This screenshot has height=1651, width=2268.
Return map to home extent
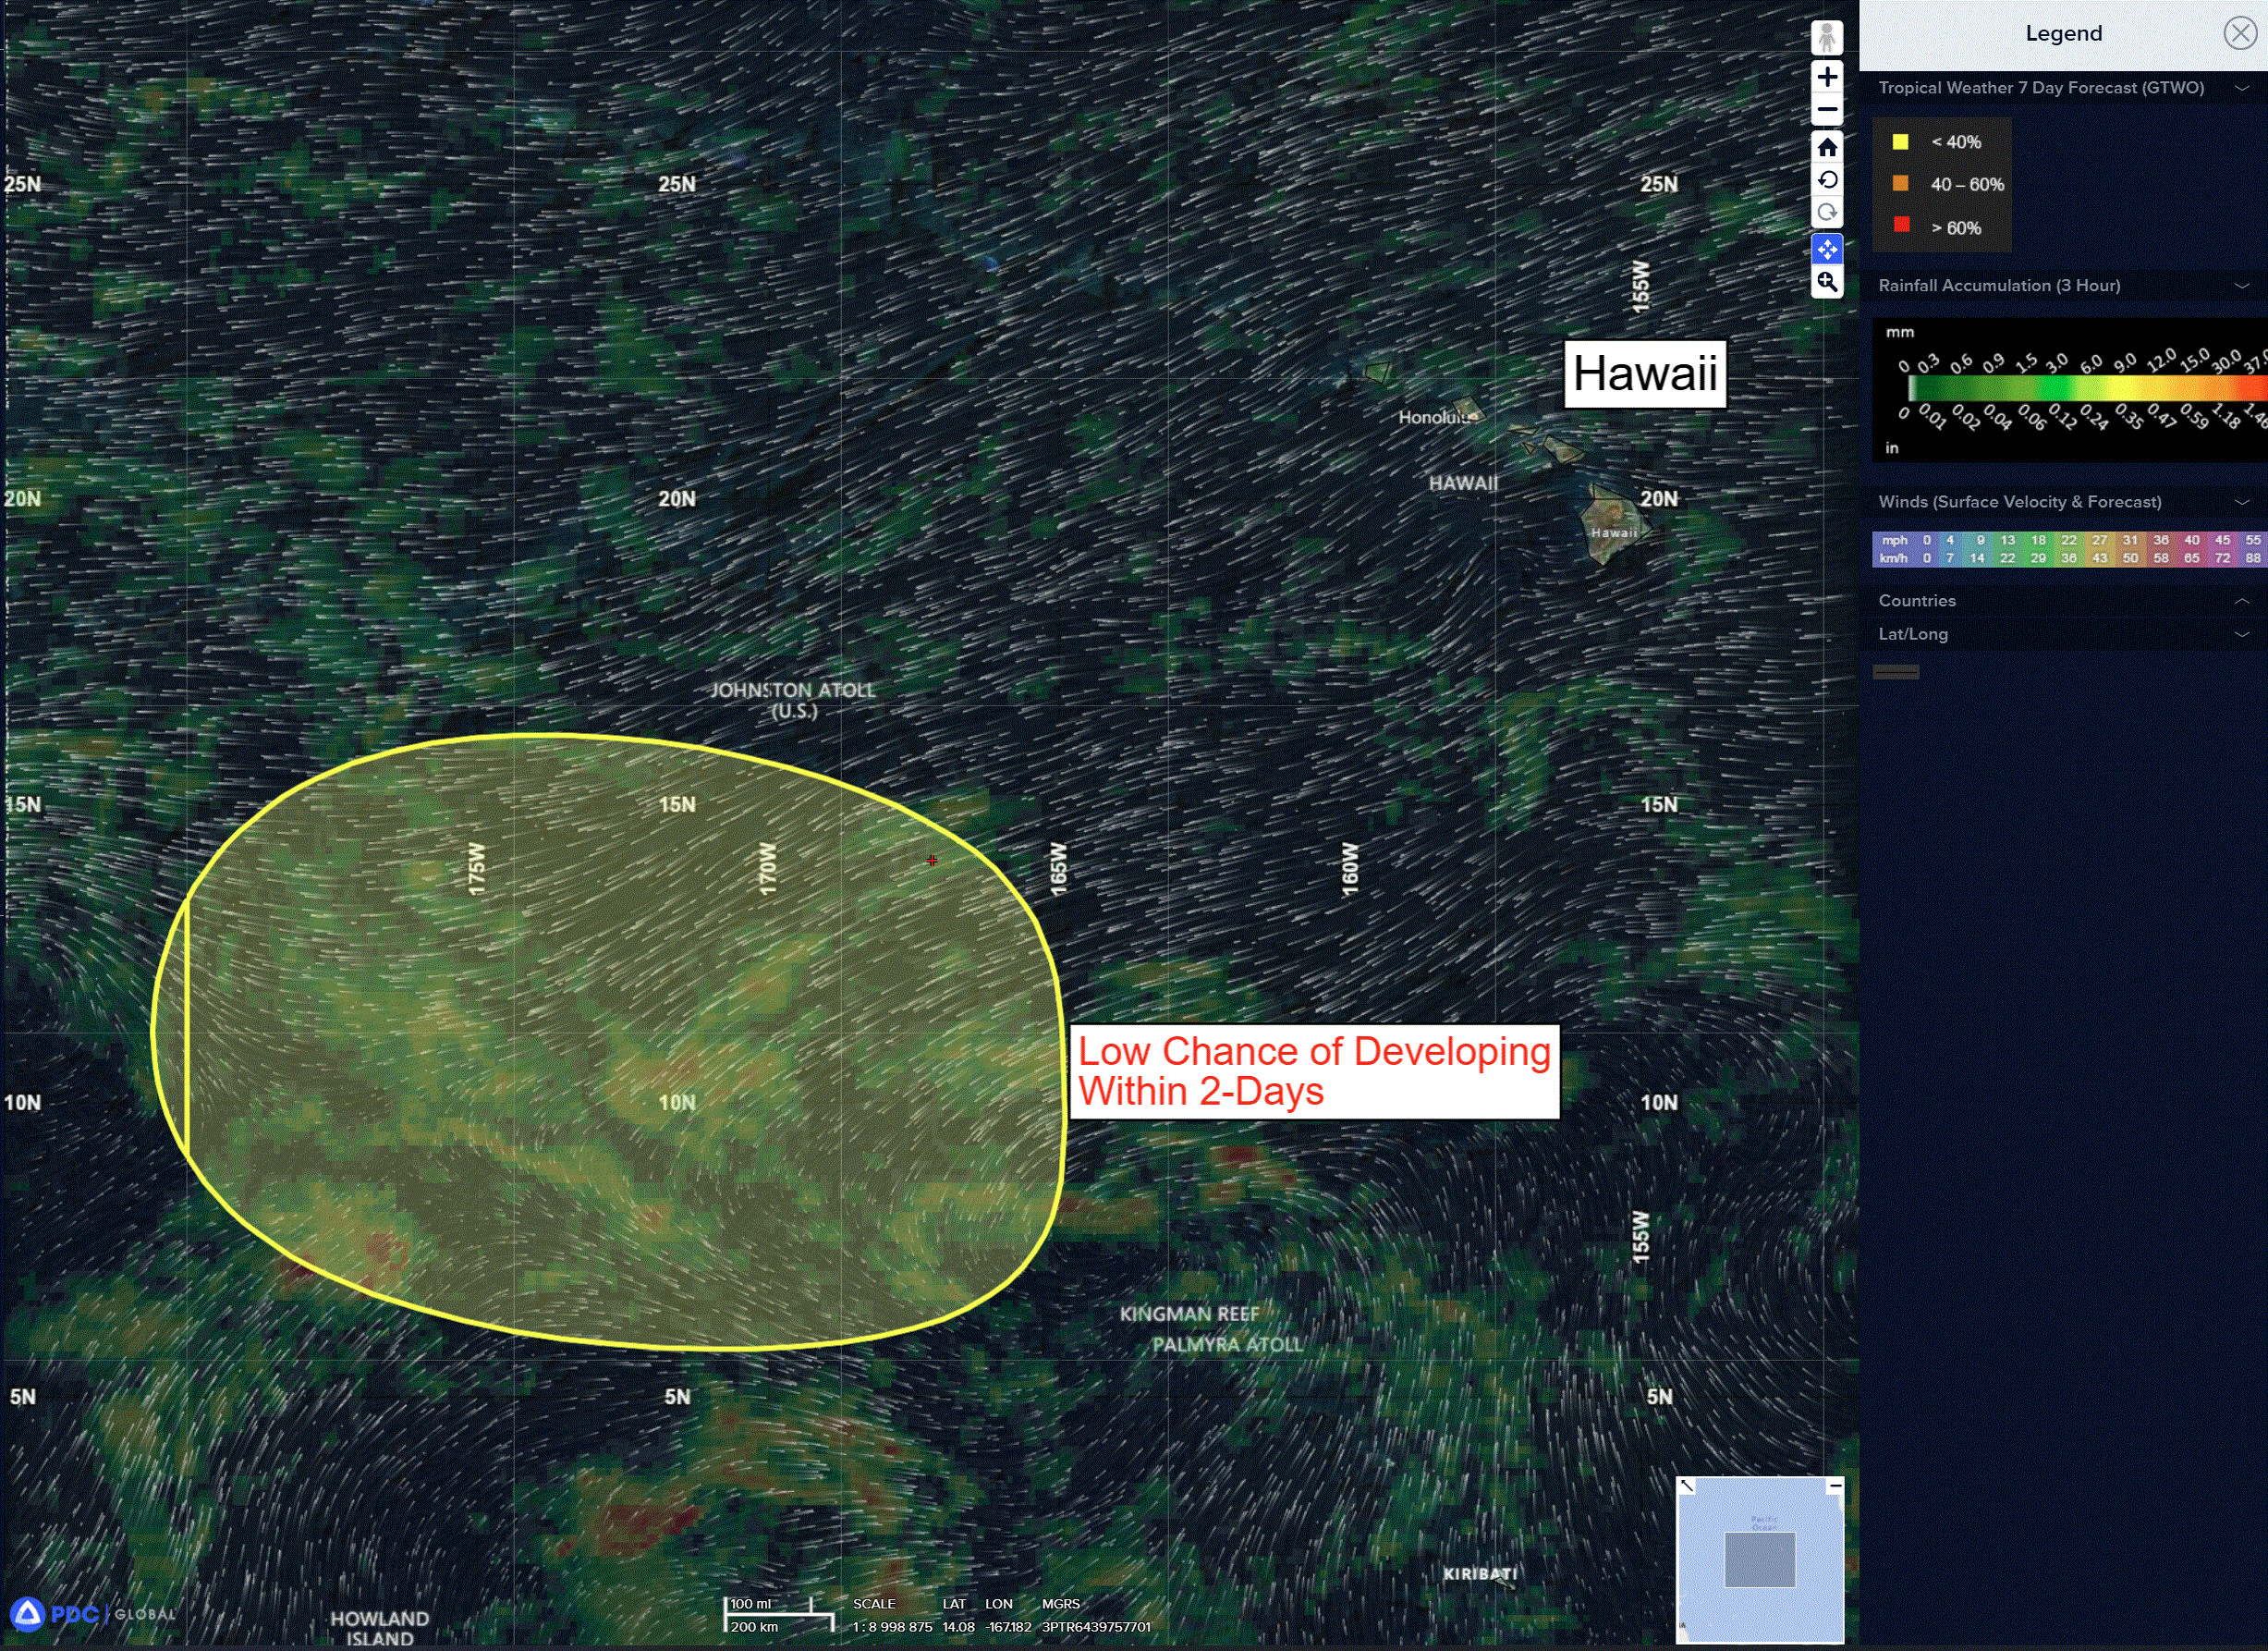click(1826, 148)
